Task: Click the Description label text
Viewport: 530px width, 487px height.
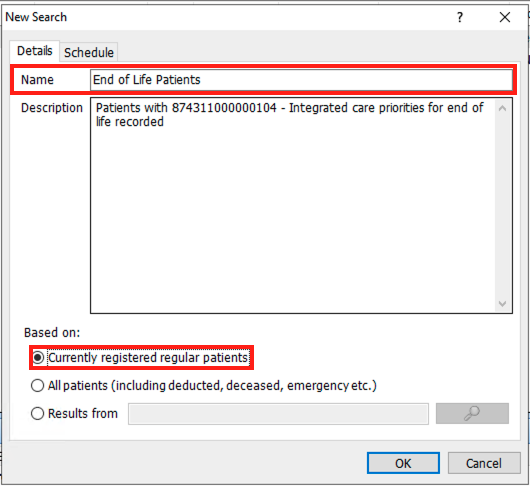Action: [52, 108]
